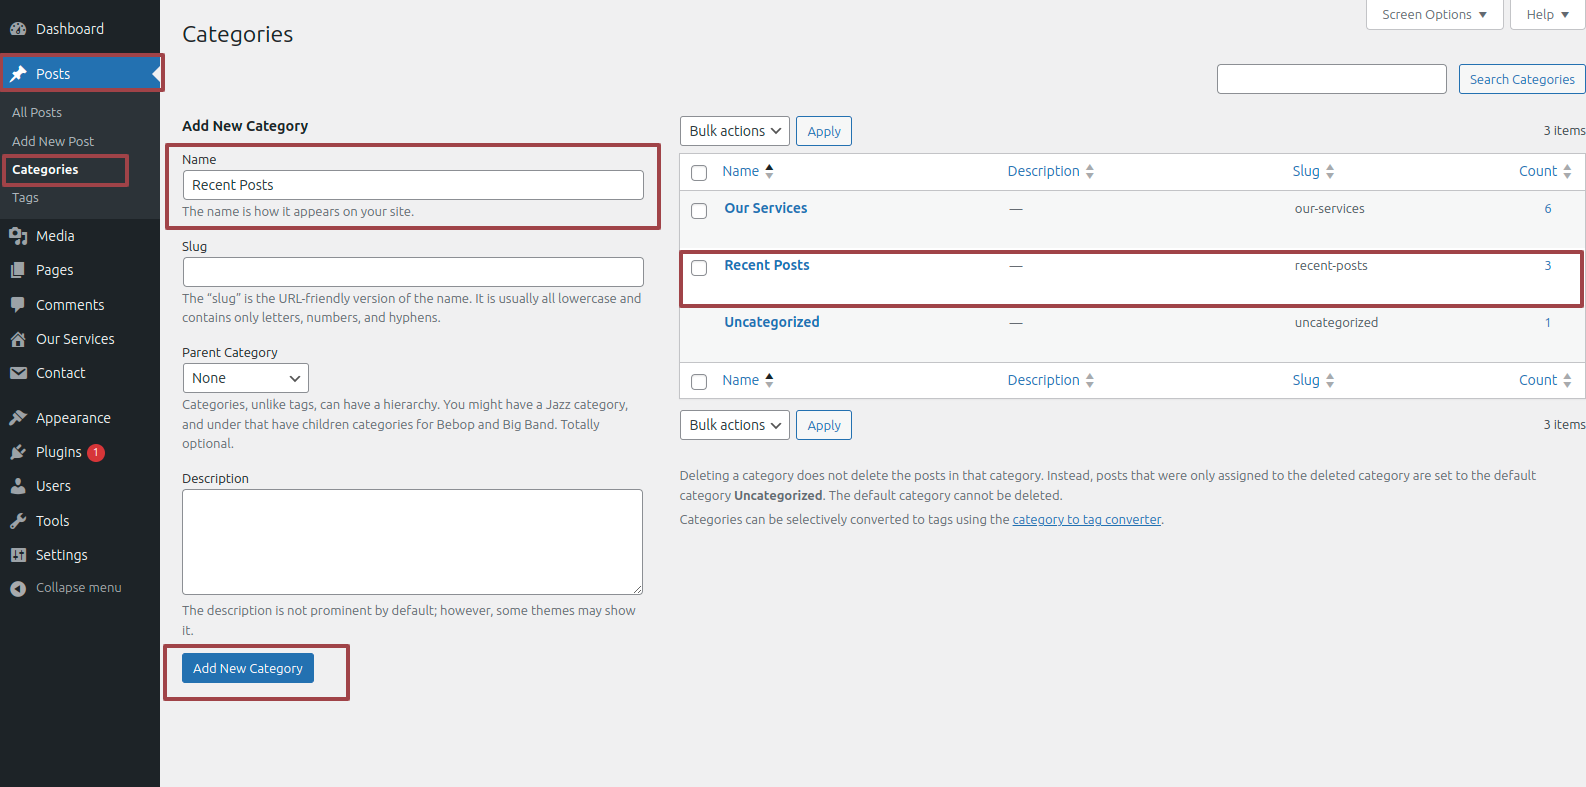Follow the category to tag converter link

[x=1086, y=520]
